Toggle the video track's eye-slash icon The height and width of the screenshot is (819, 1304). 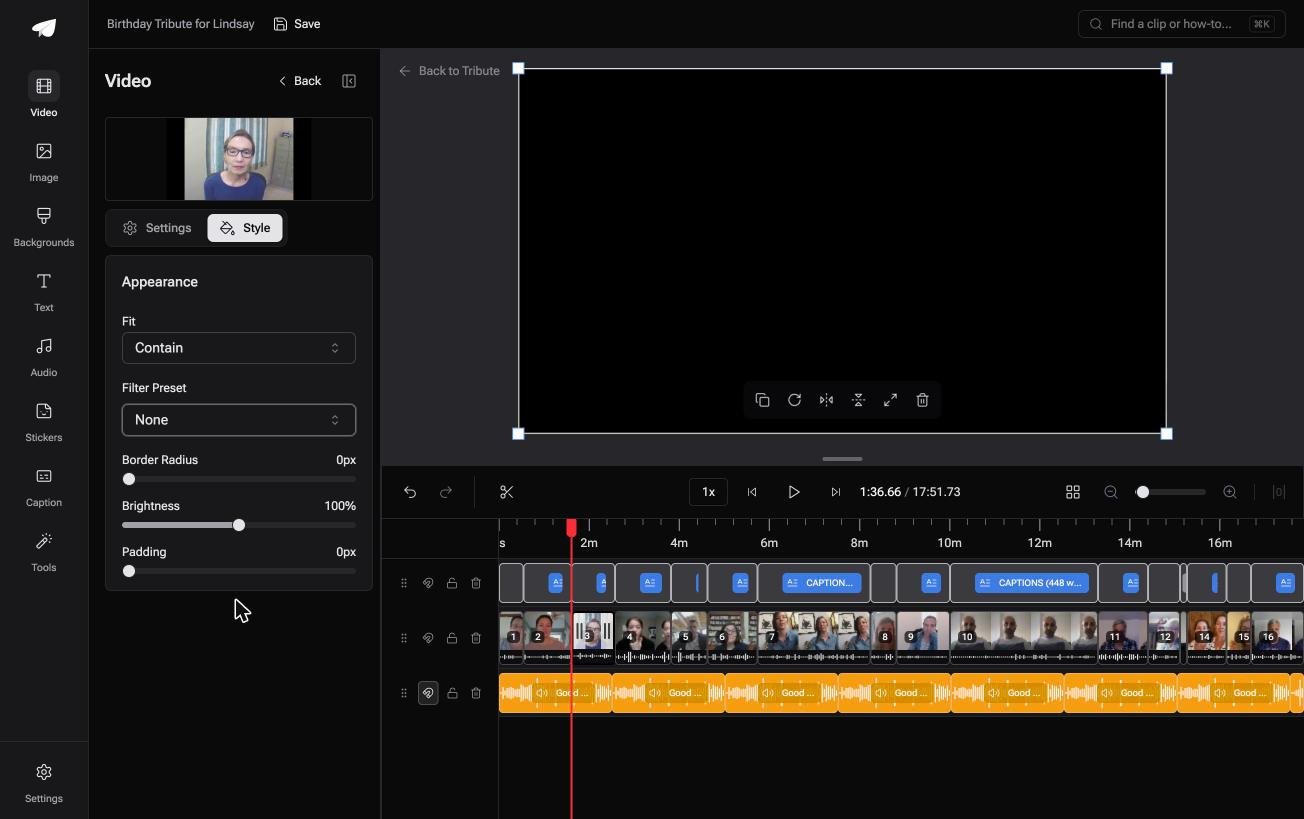click(x=428, y=638)
